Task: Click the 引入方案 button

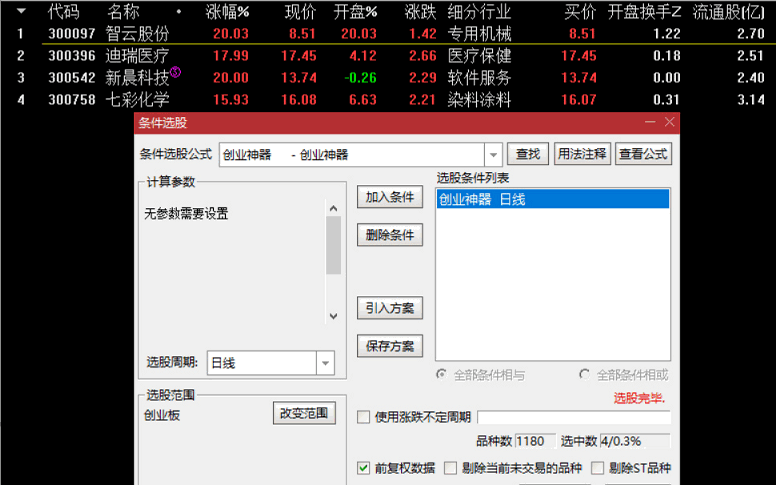Action: point(390,308)
